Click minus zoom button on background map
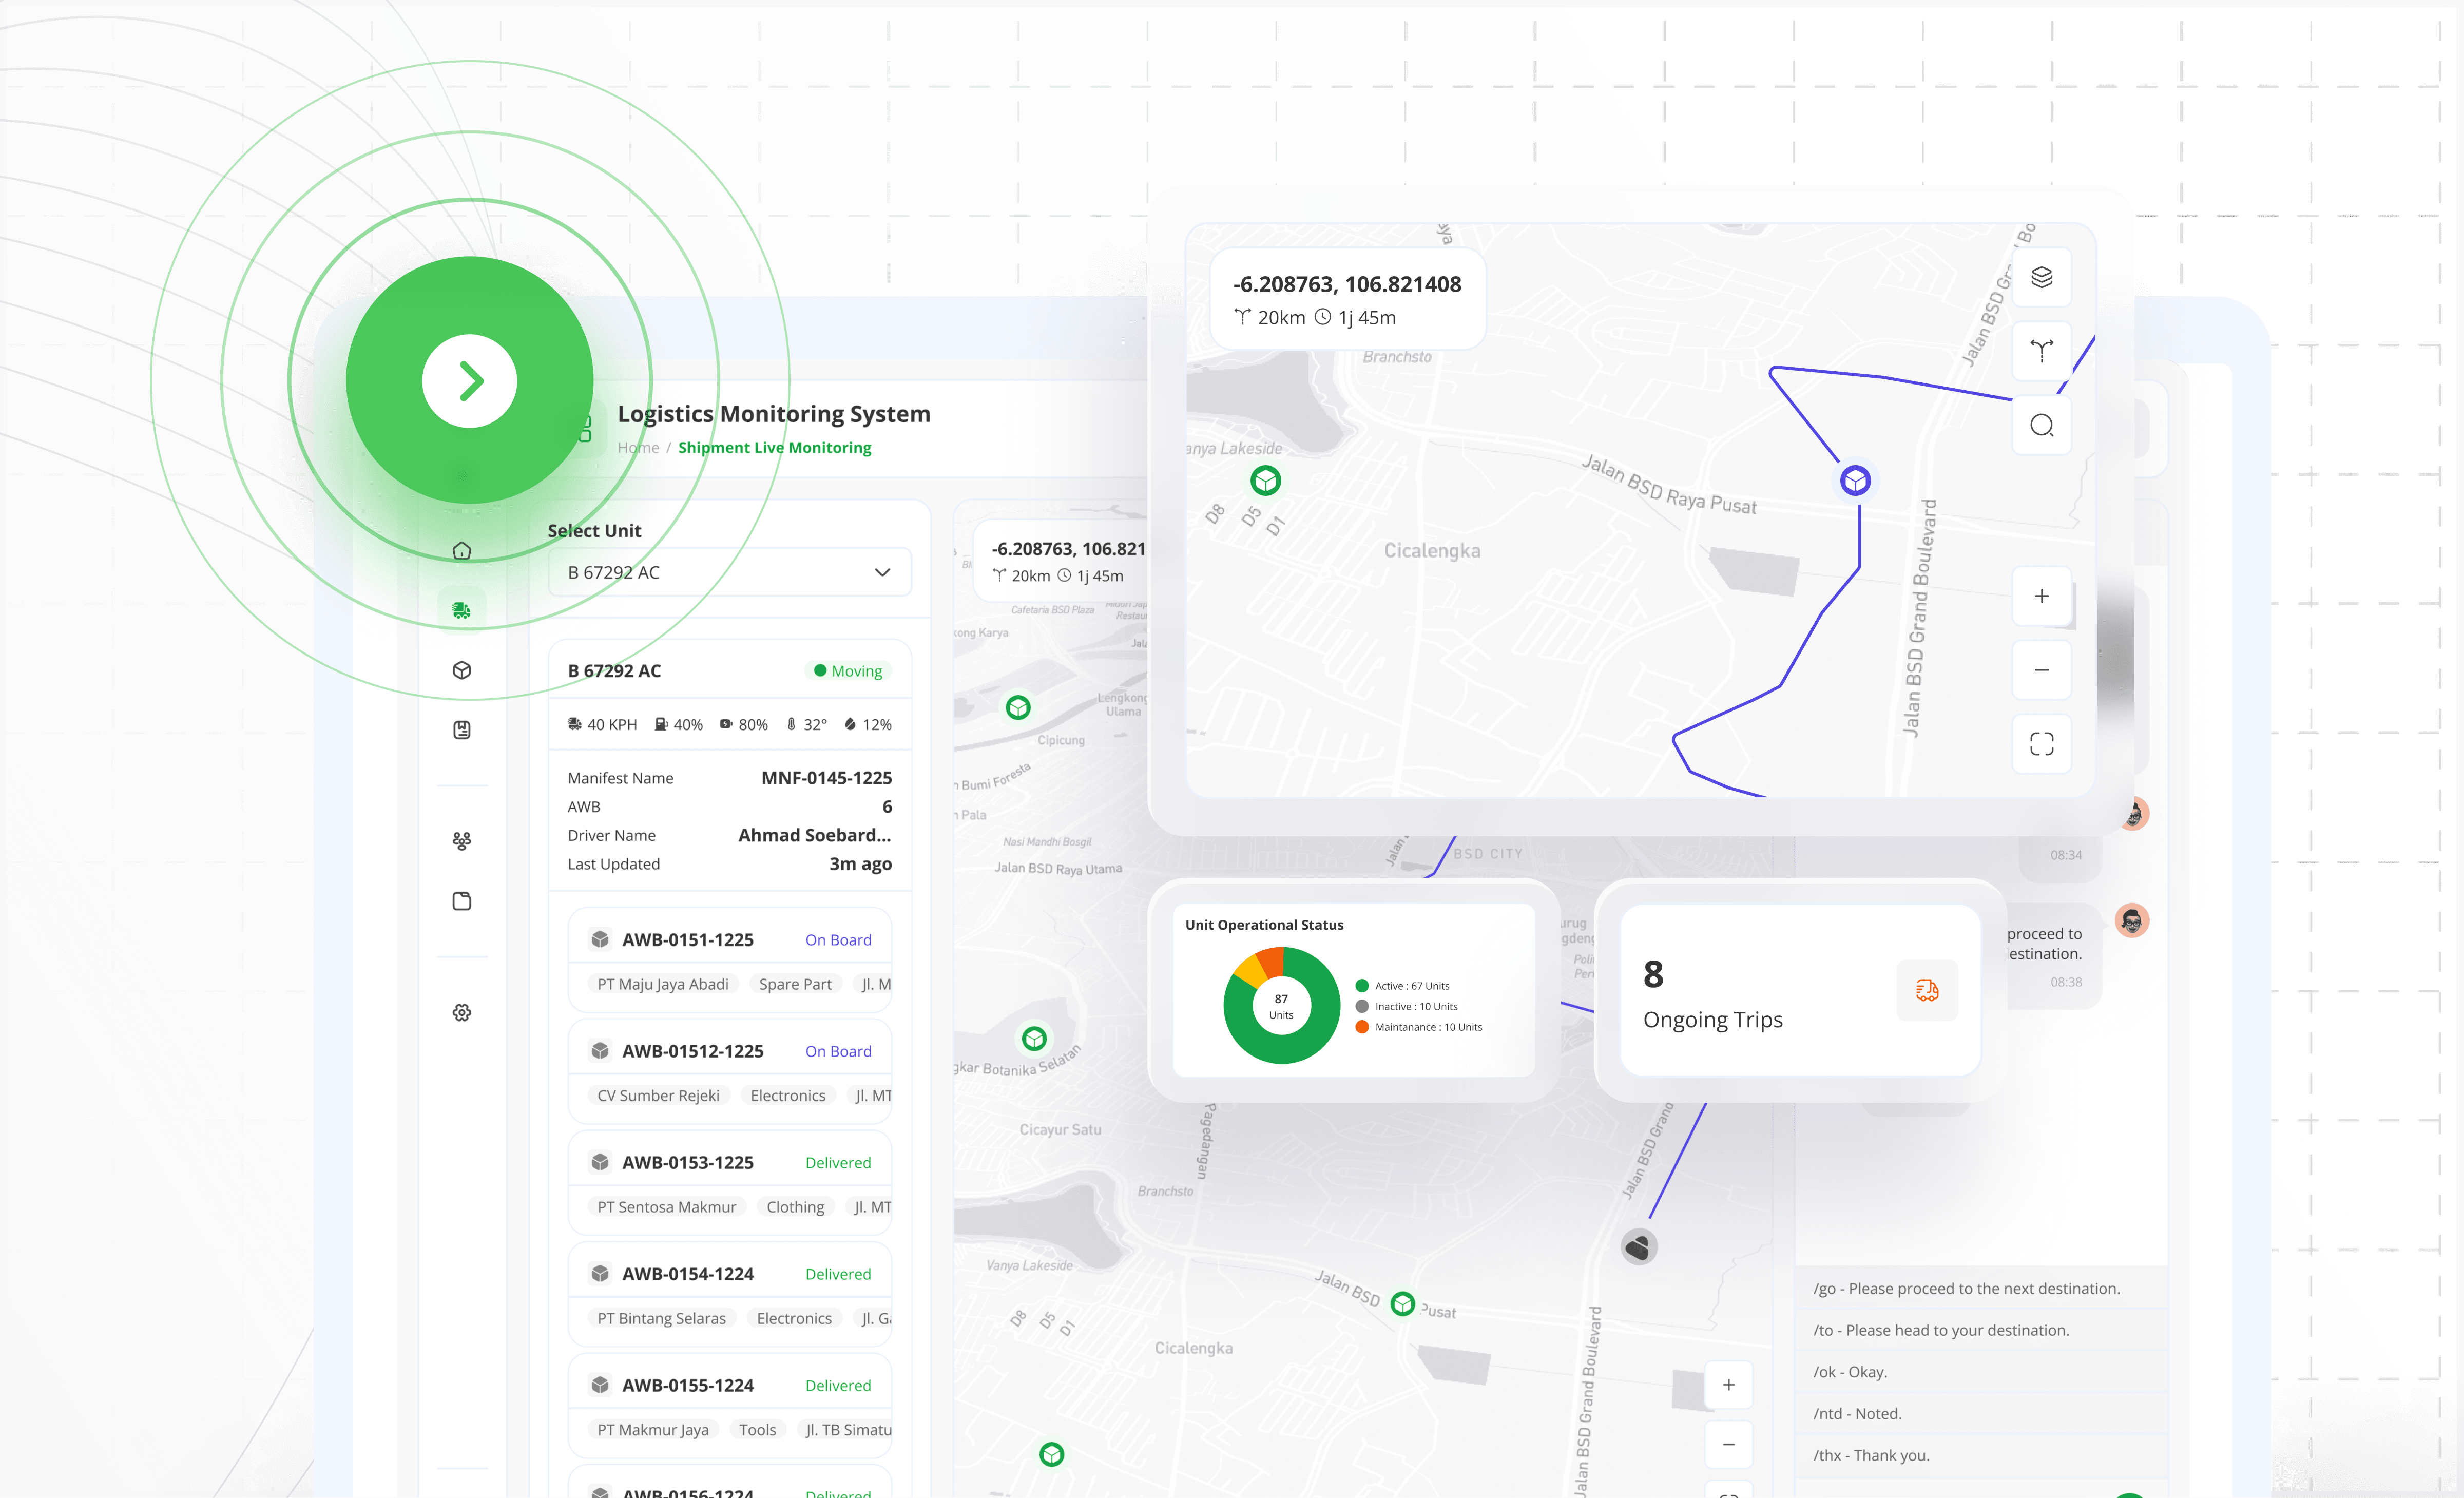Viewport: 2464px width, 1498px height. (1728, 1444)
